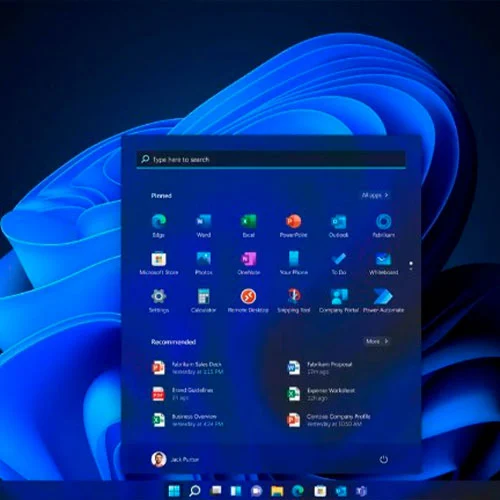Launch PowerPoint pinned app
Screen dimensions: 500x500
tap(293, 226)
